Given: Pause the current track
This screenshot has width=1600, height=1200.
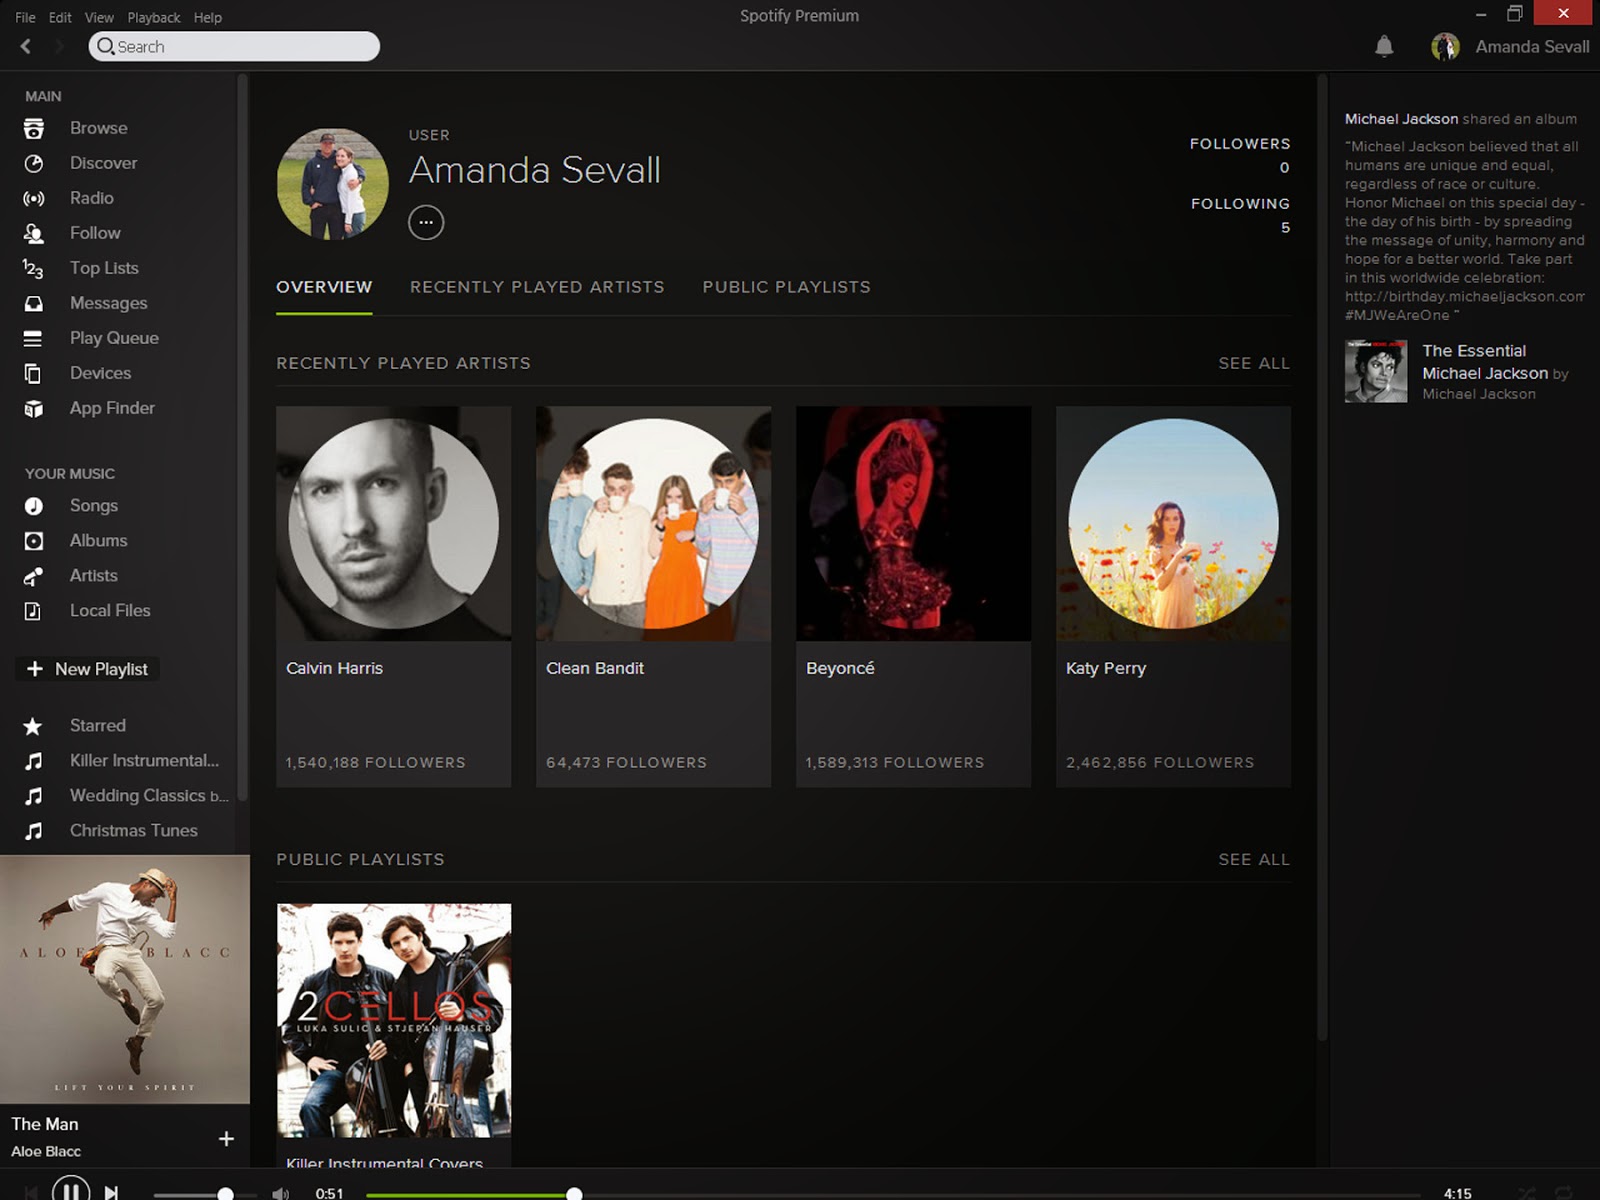Looking at the screenshot, I should [71, 1191].
